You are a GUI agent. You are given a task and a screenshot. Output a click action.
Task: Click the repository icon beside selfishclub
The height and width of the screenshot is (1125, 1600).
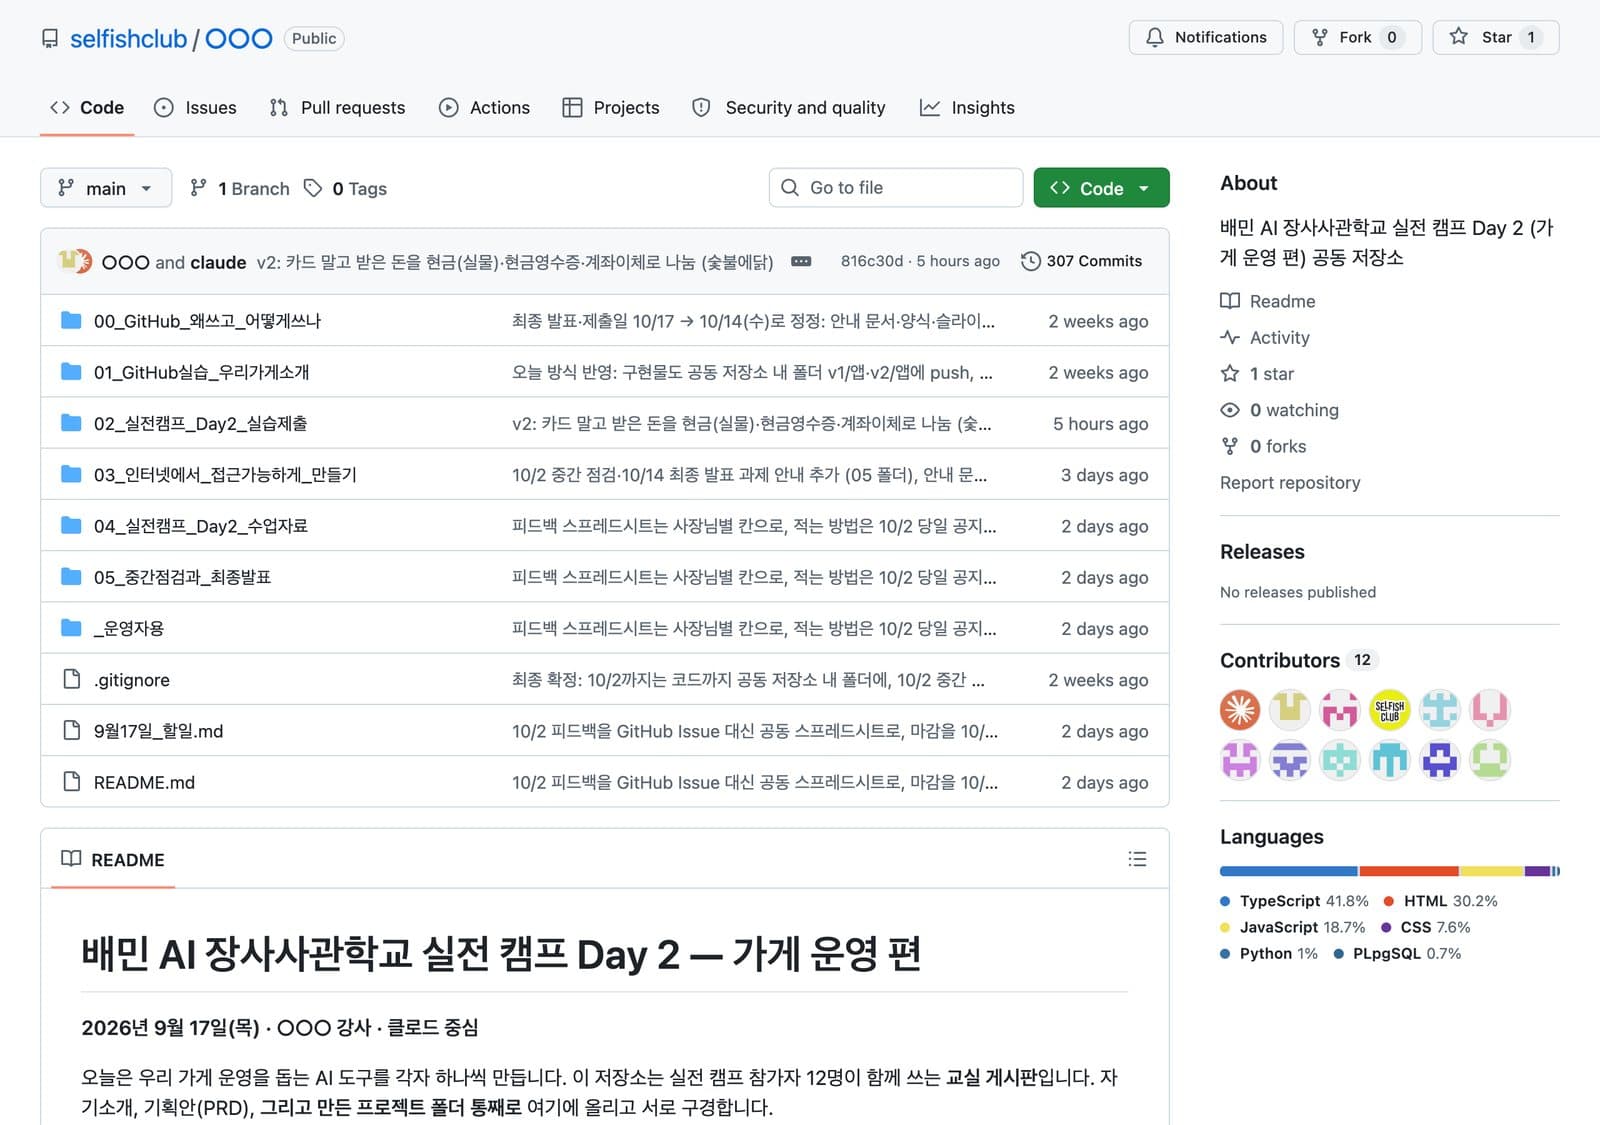pos(50,39)
